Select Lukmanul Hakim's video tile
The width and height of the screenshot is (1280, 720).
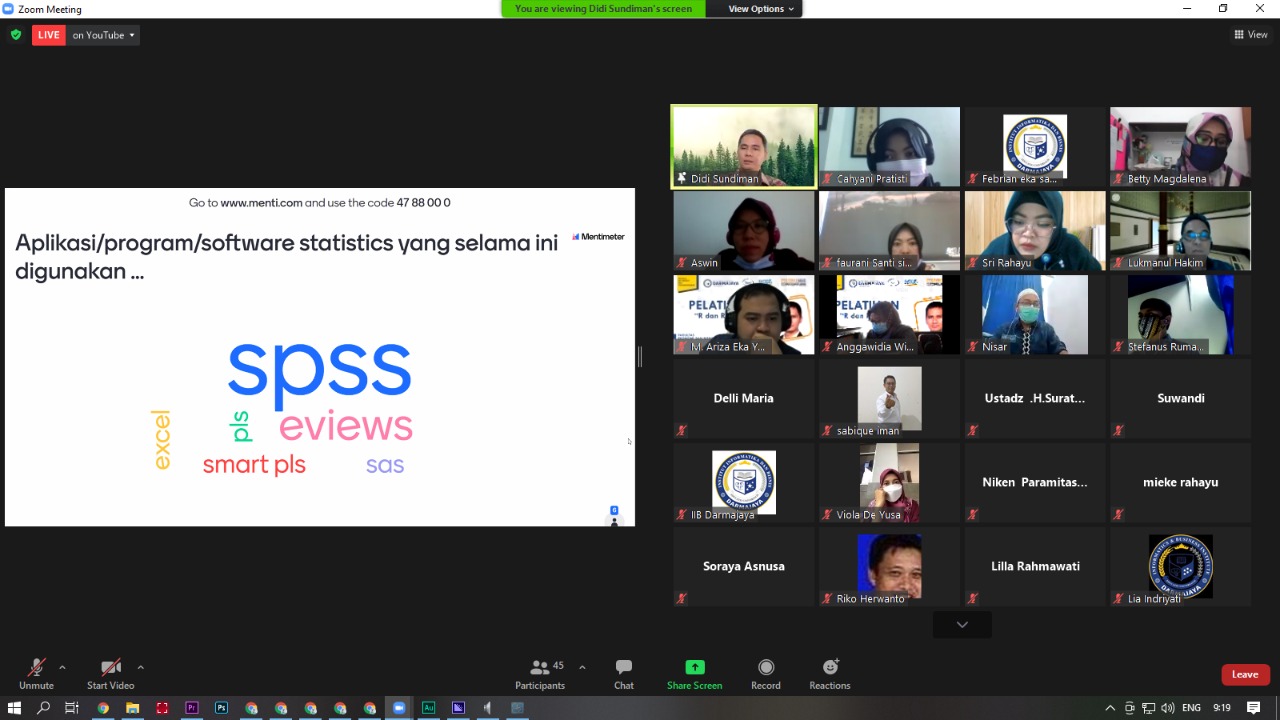pos(1180,231)
